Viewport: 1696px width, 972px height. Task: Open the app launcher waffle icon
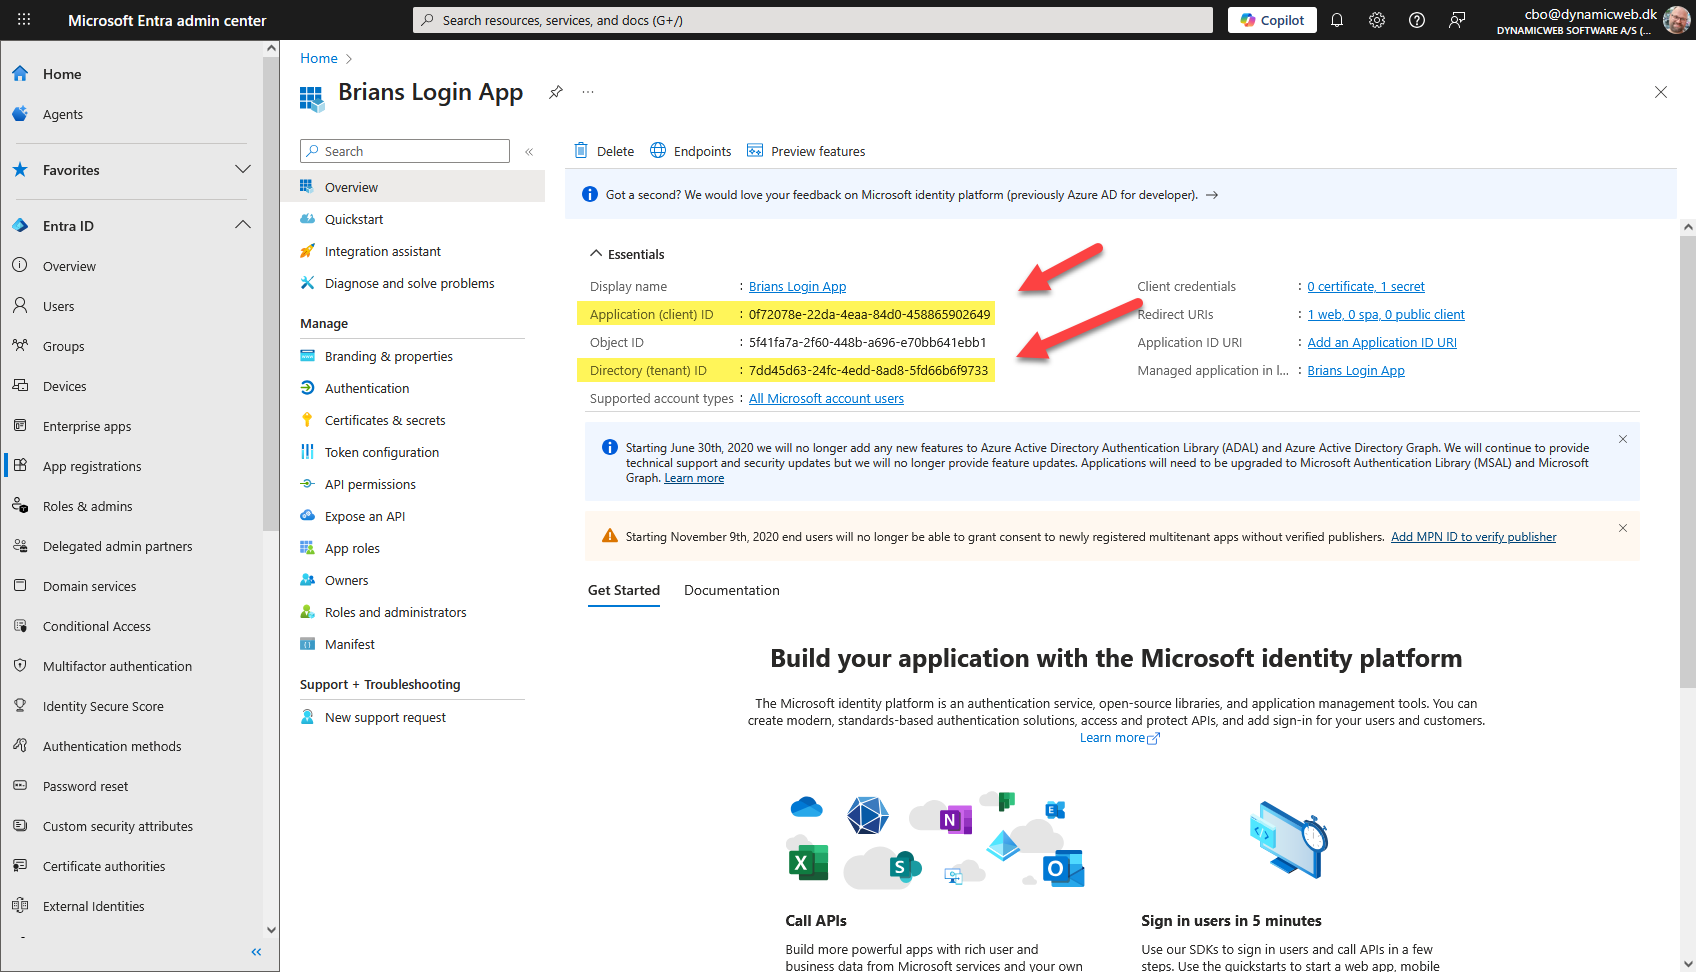pos(24,20)
